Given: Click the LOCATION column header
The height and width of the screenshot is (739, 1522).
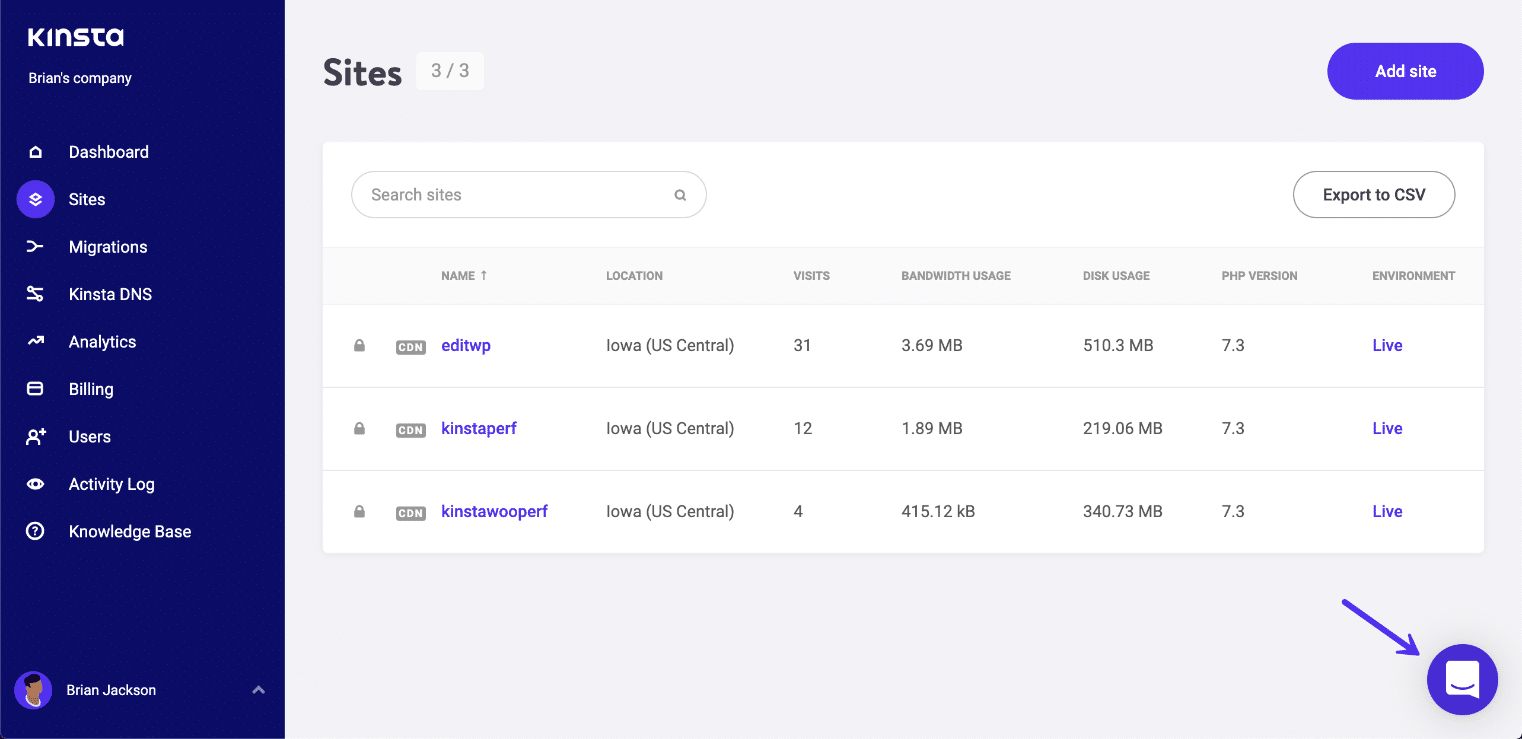Looking at the screenshot, I should coord(634,276).
